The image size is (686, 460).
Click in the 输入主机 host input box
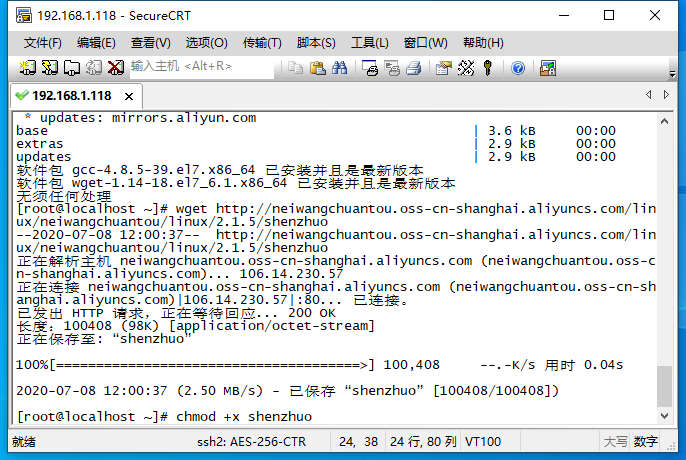tap(202, 67)
